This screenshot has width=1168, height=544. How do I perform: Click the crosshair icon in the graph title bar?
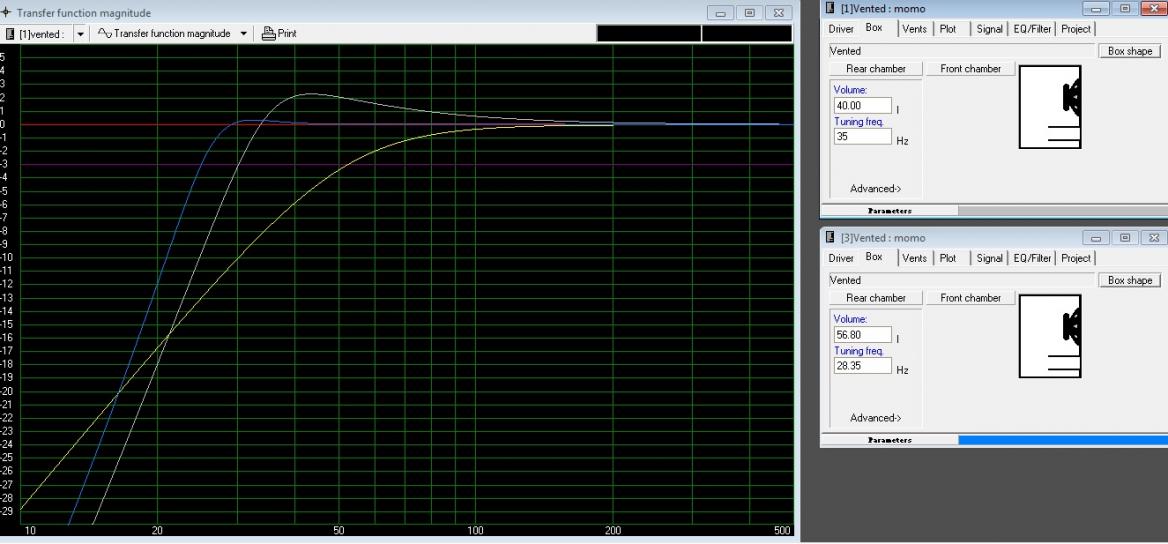8,13
